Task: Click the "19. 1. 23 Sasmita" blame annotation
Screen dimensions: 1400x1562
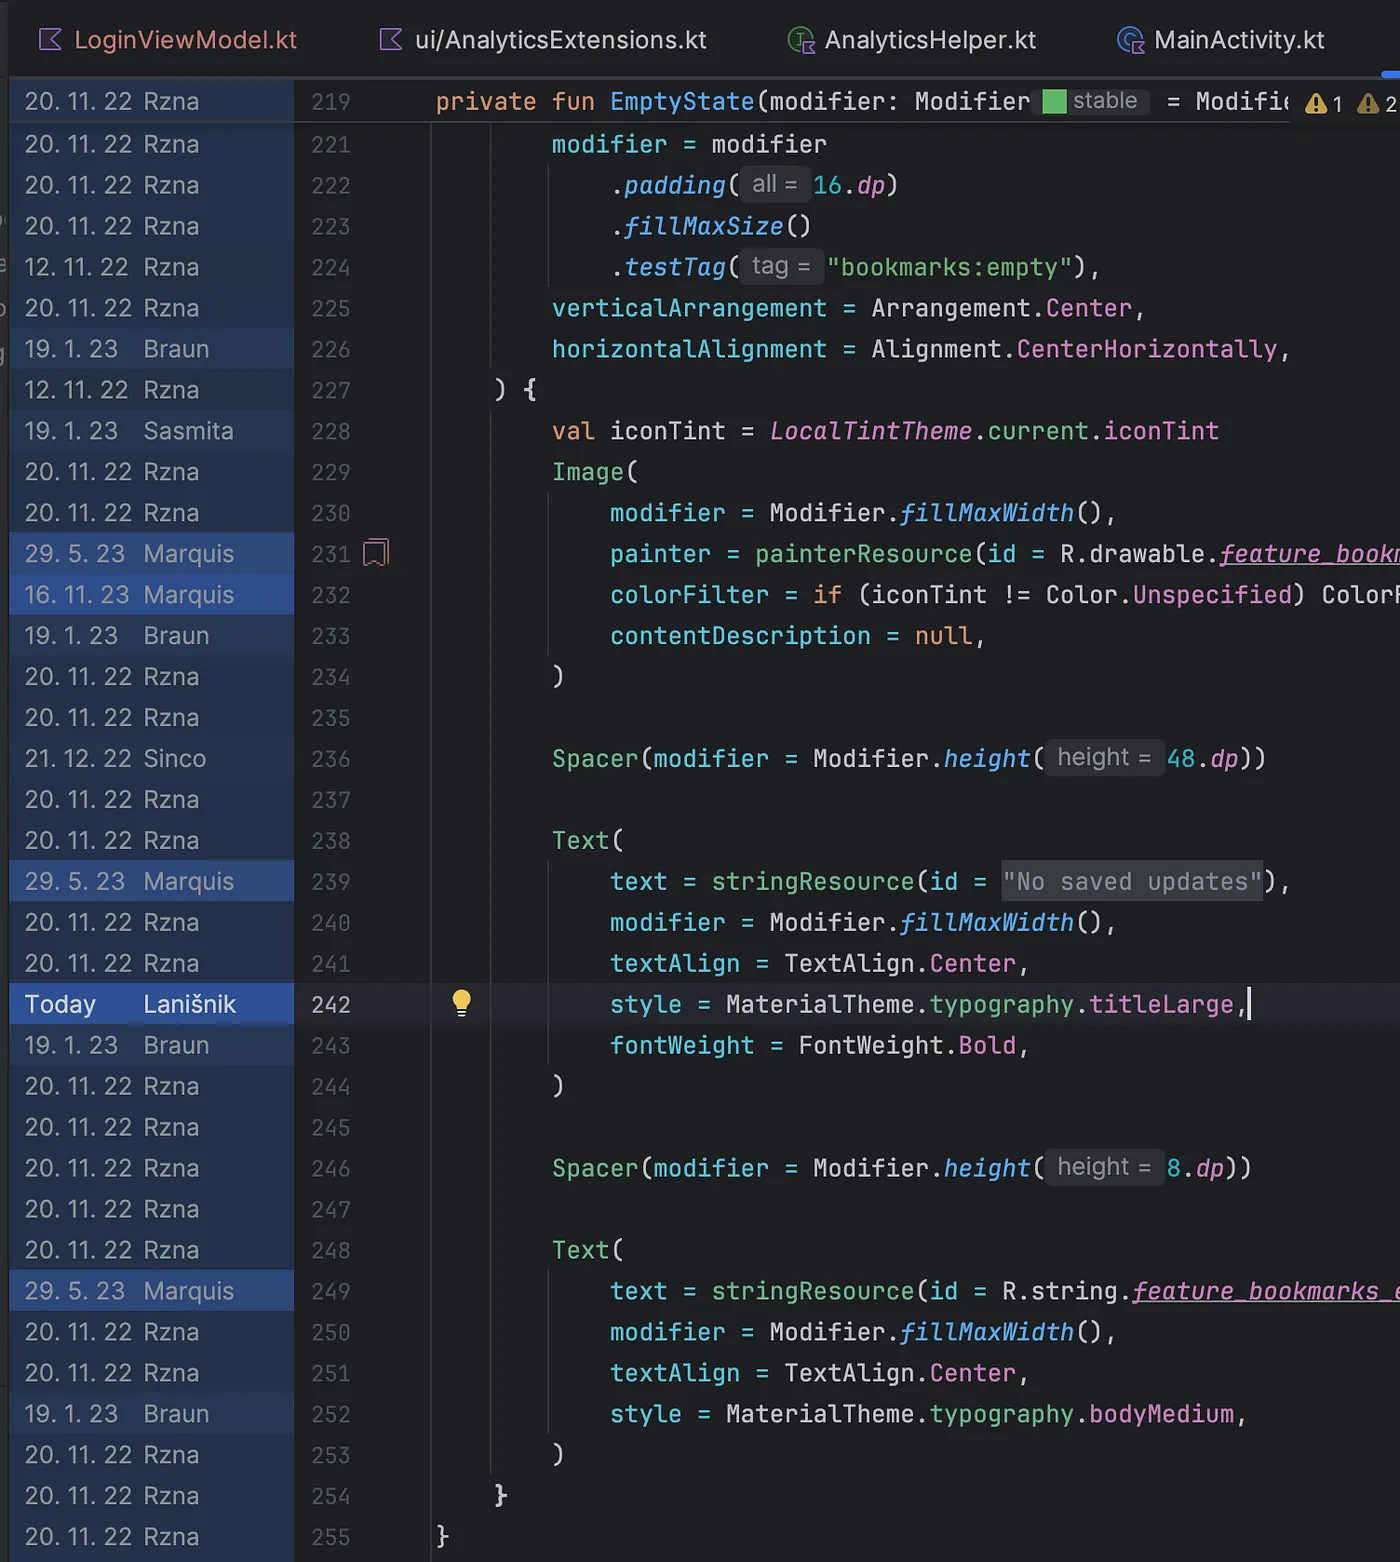Action: pyautogui.click(x=129, y=431)
